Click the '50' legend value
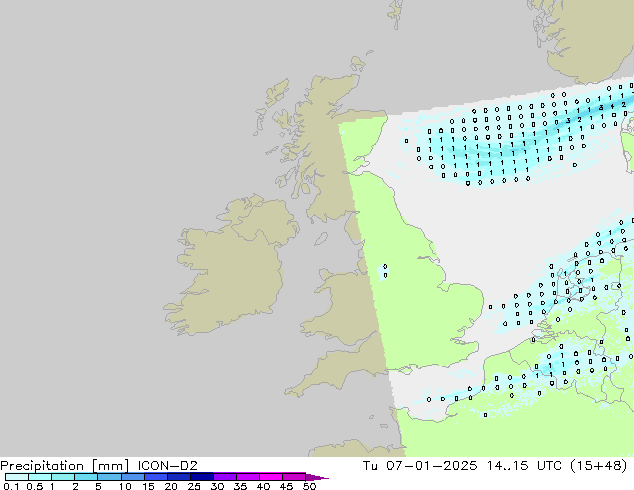Screen dimensions: 634x490 coord(309,486)
